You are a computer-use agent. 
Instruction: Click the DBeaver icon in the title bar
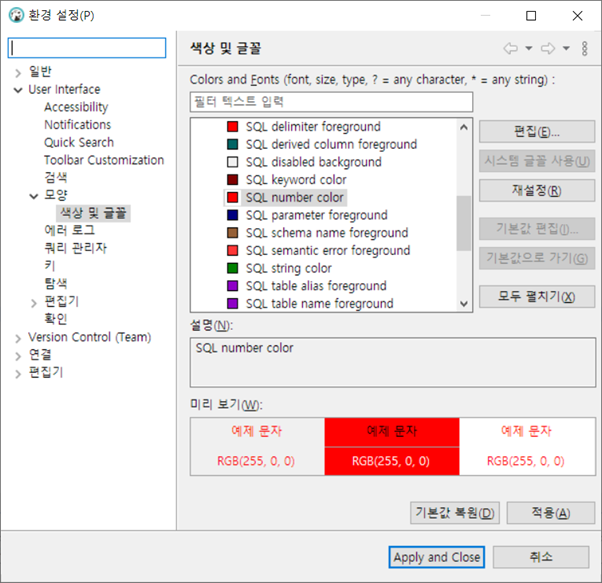point(16,16)
